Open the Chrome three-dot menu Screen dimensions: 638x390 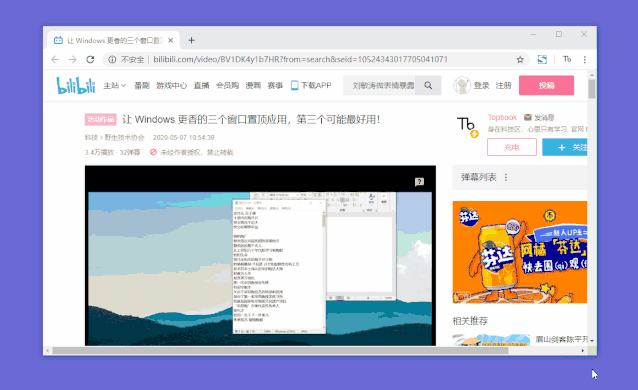585,59
